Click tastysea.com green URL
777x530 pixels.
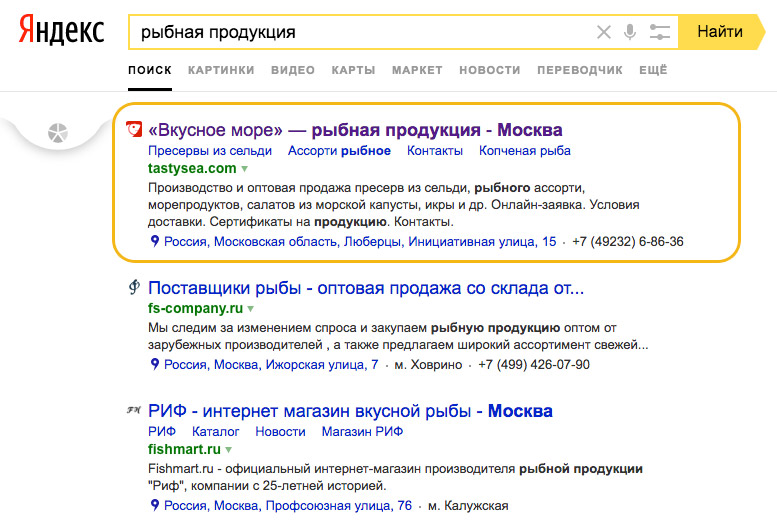click(192, 168)
